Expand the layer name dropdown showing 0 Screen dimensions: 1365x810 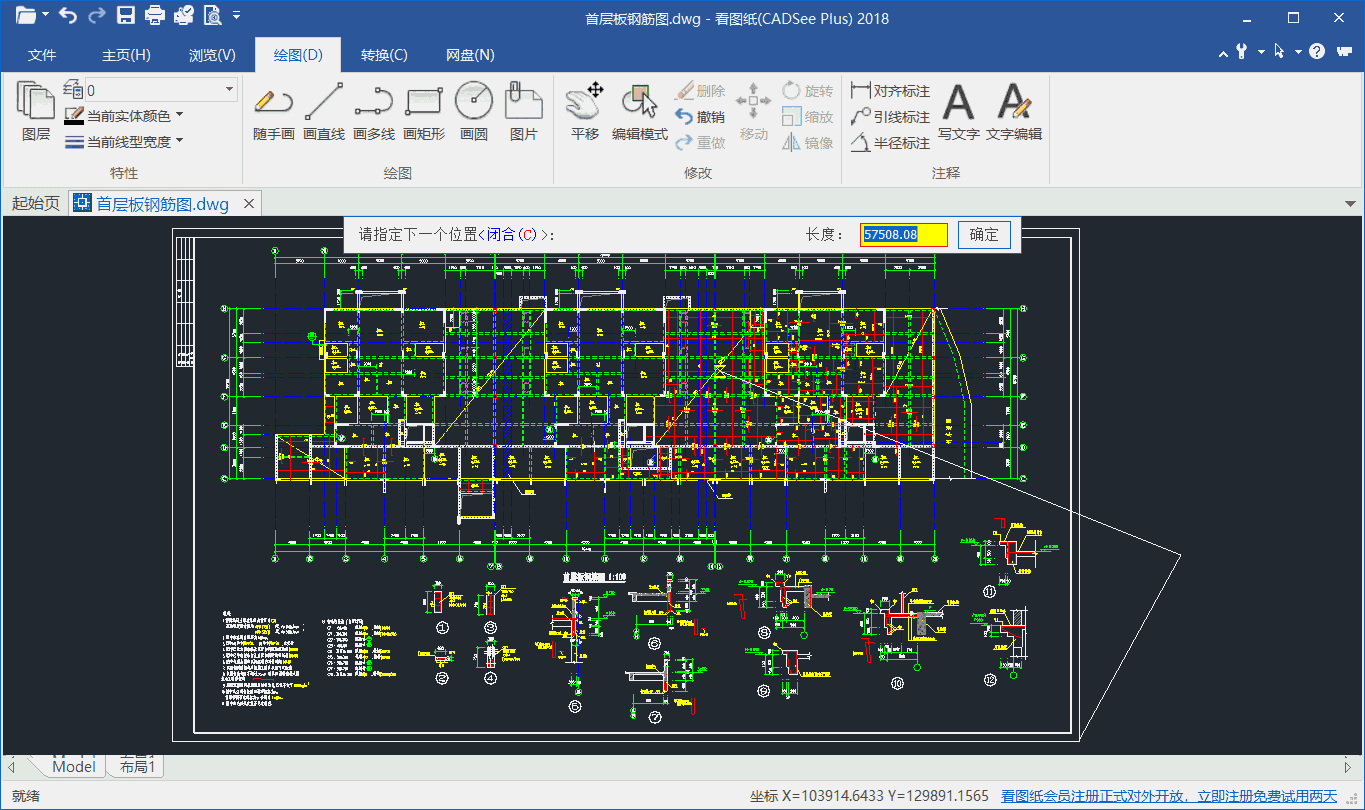click(229, 90)
